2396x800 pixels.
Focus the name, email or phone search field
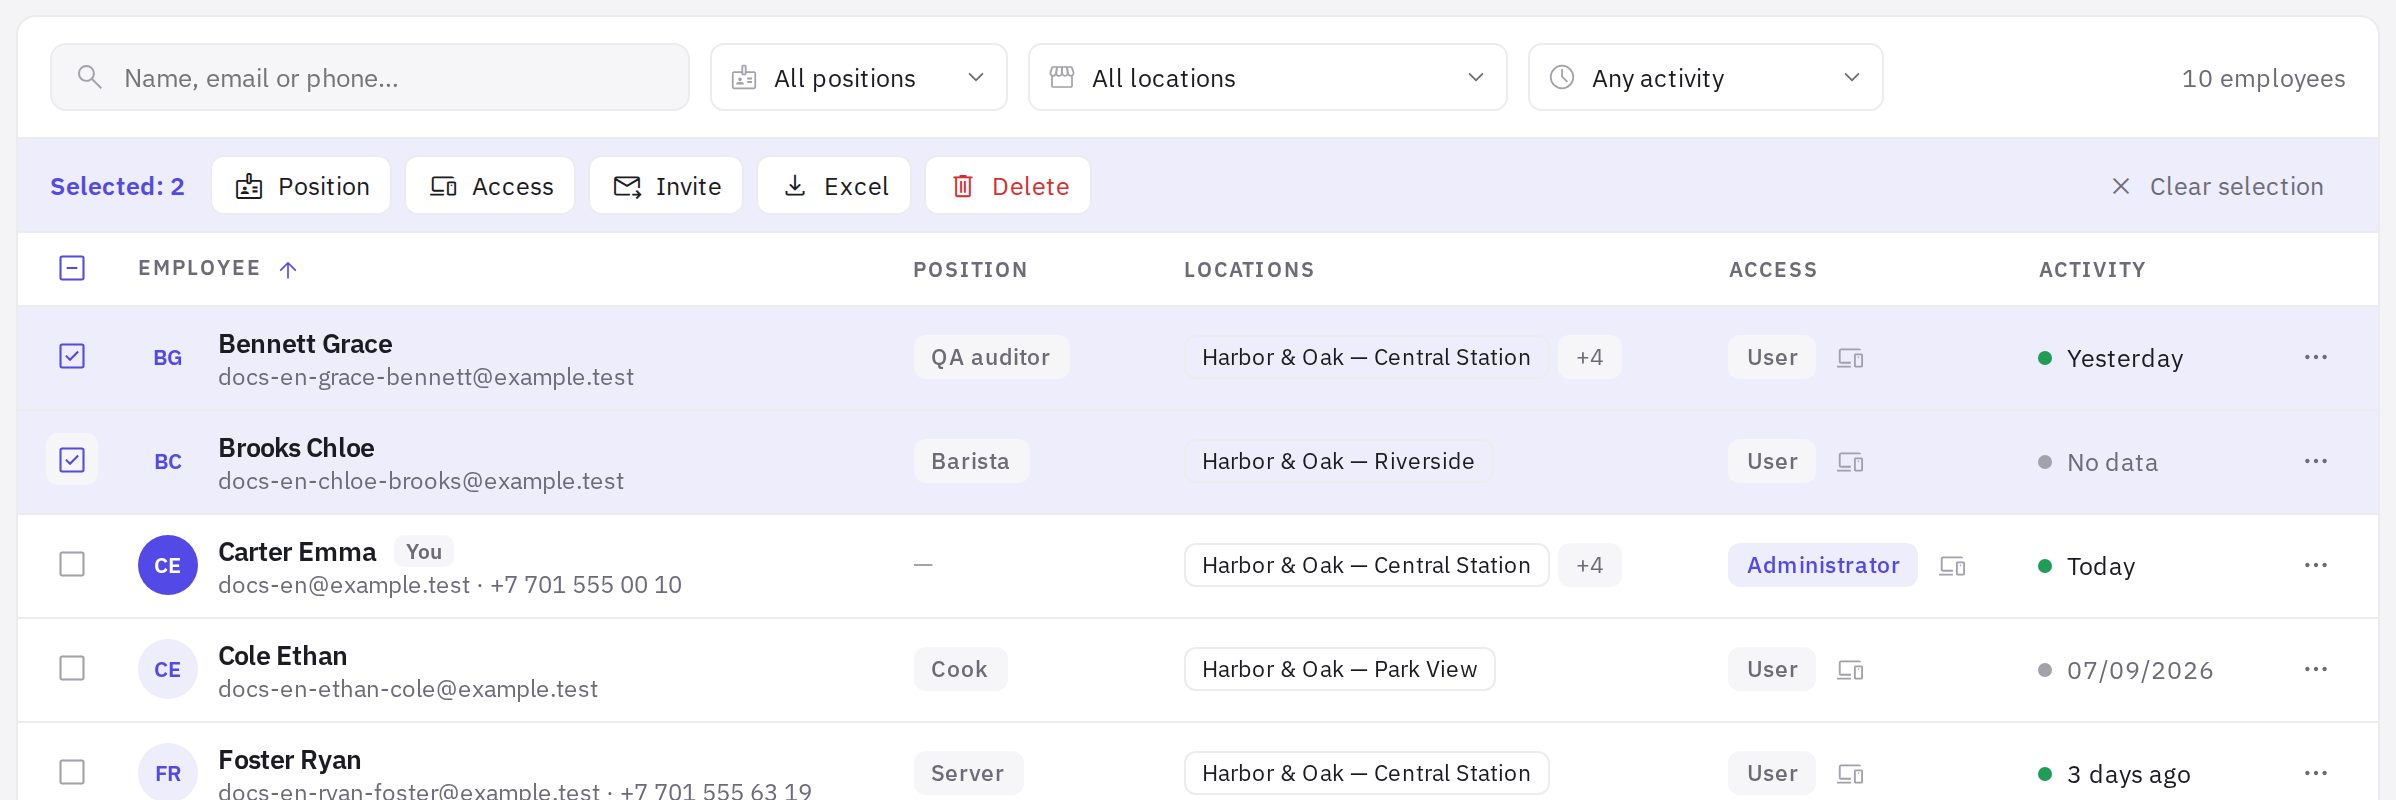point(370,77)
